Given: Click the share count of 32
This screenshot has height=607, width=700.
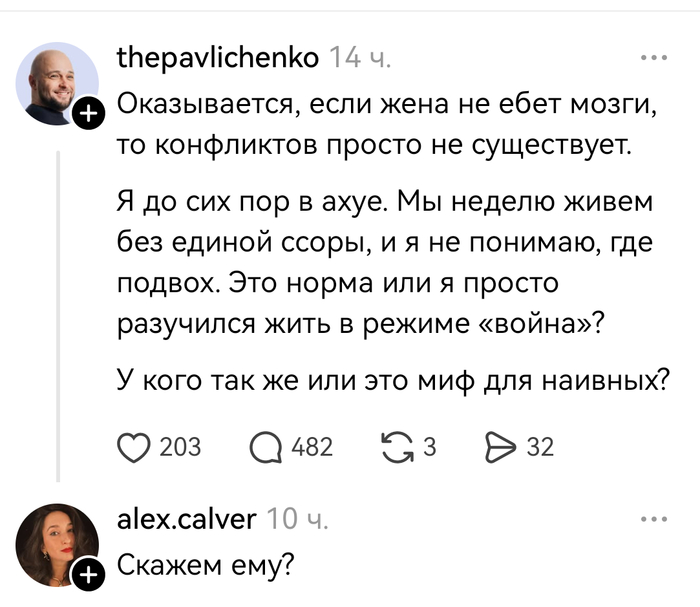Looking at the screenshot, I should pyautogui.click(x=540, y=446).
